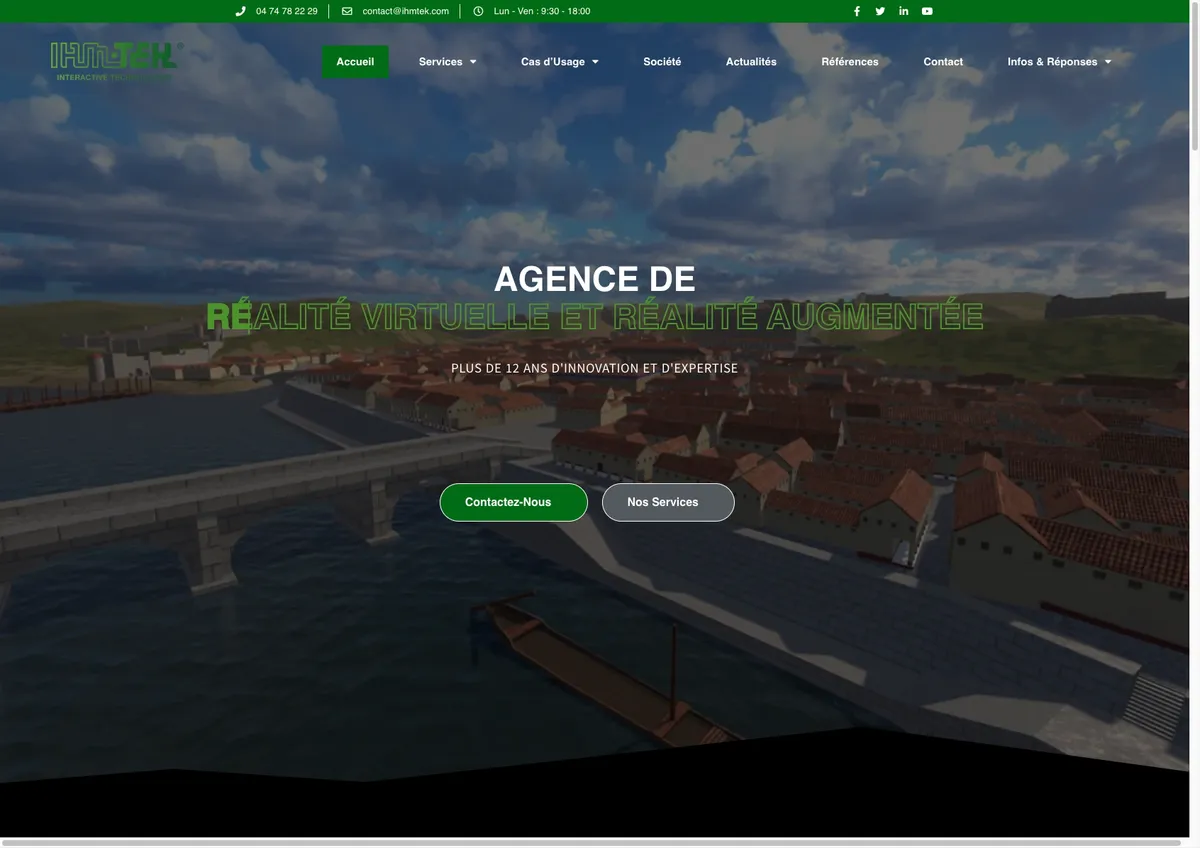The width and height of the screenshot is (1200, 848).
Task: Expand the Infos & Réponses dropdown
Action: point(1059,62)
